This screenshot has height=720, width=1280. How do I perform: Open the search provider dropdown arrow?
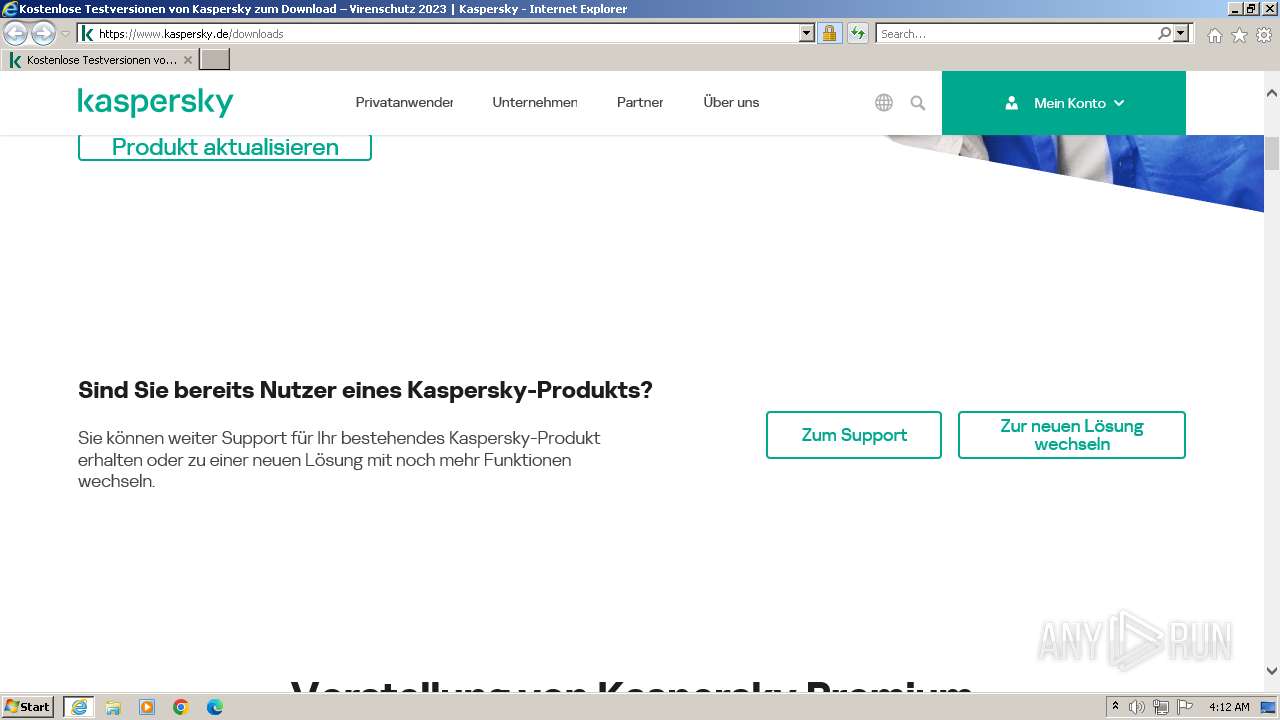point(1182,33)
